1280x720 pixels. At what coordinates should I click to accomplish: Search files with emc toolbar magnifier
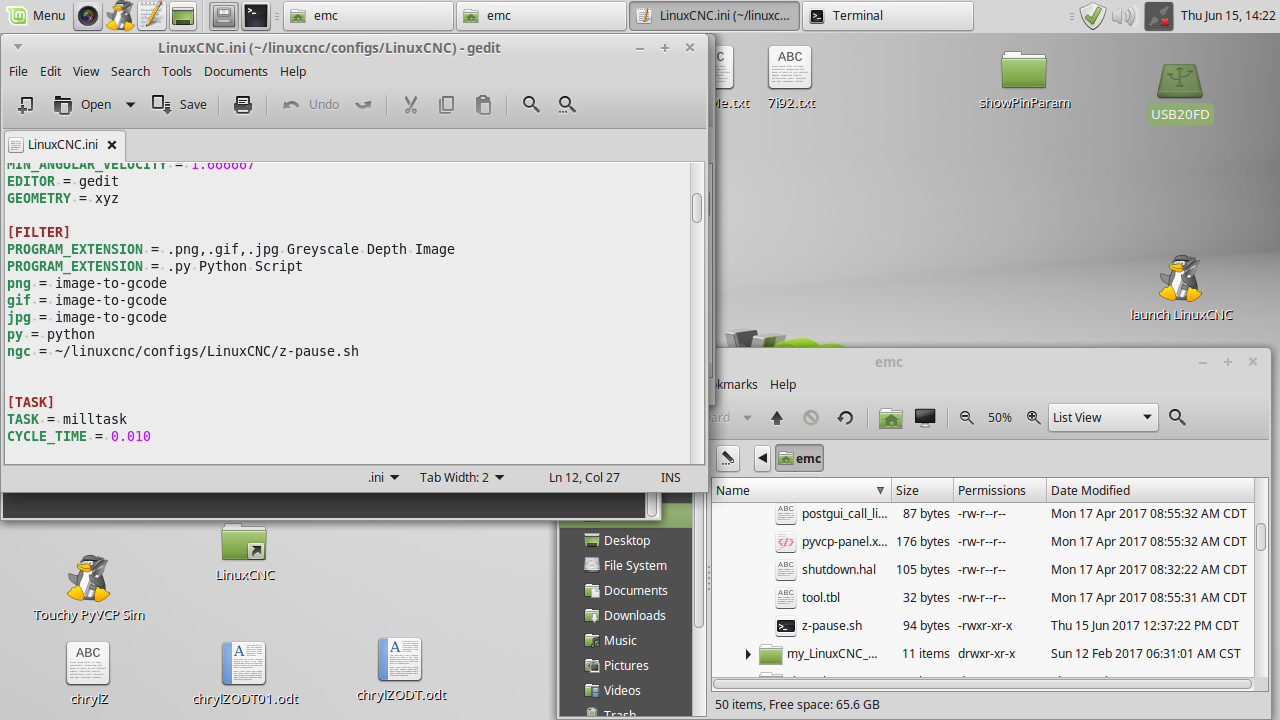click(x=1177, y=418)
